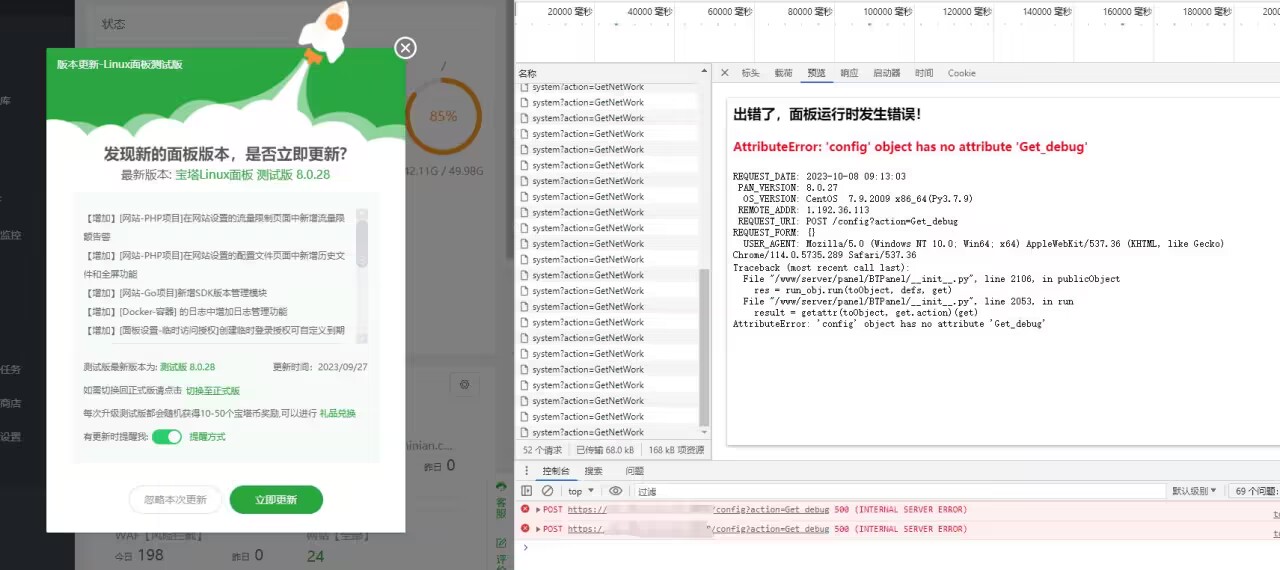Click the REQUEST_URI: POST /config?action=Get_debug line

click(847, 221)
